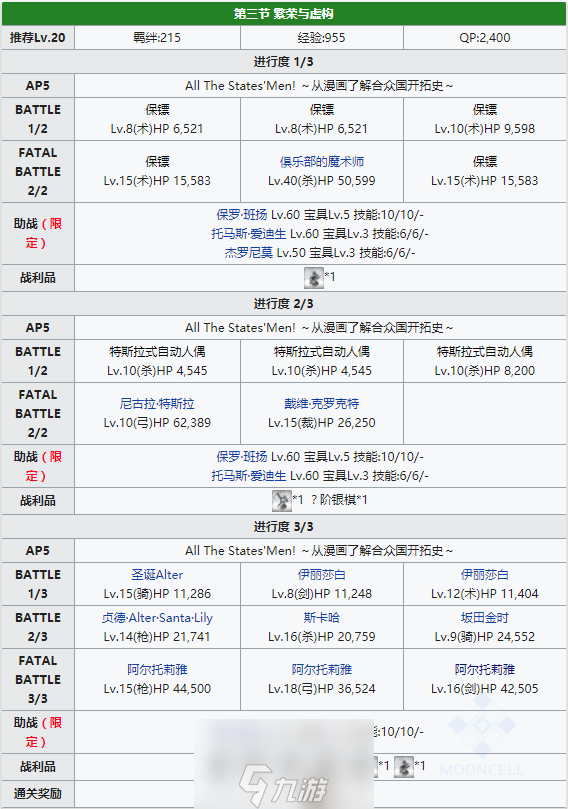This screenshot has height=809, width=568.
Task: Click the loot item icon in 进行度 1/3 战利品 row
Action: 314,278
